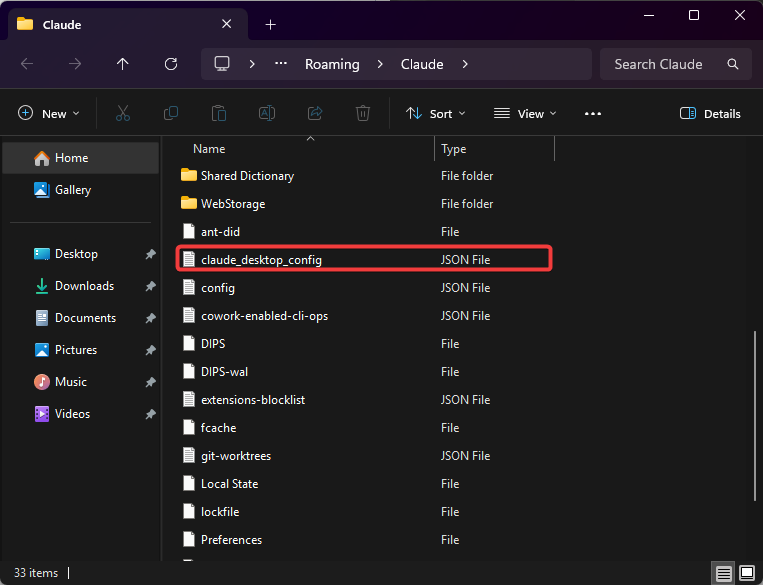
Task: Expand the chevron after the monitor icon
Action: [x=252, y=64]
